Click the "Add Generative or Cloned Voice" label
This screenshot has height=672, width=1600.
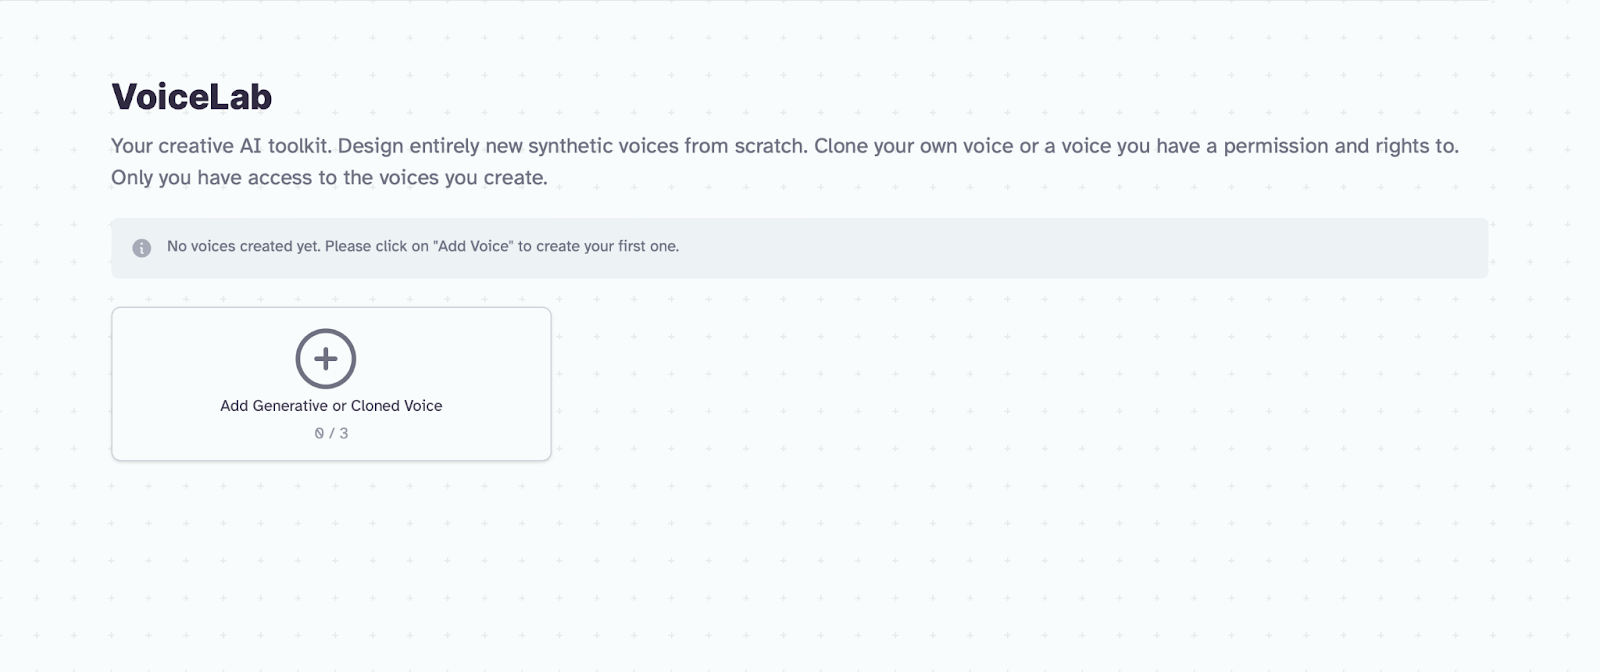331,406
